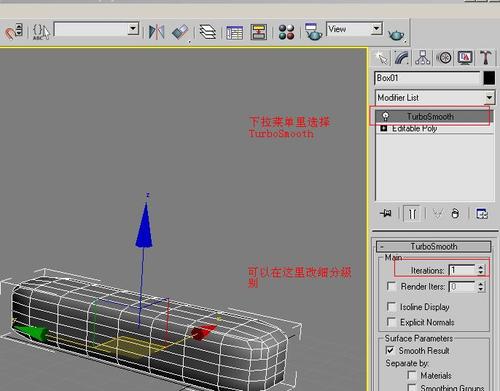
Task: Open the Material Editor spheres icon
Action: pyautogui.click(x=286, y=32)
